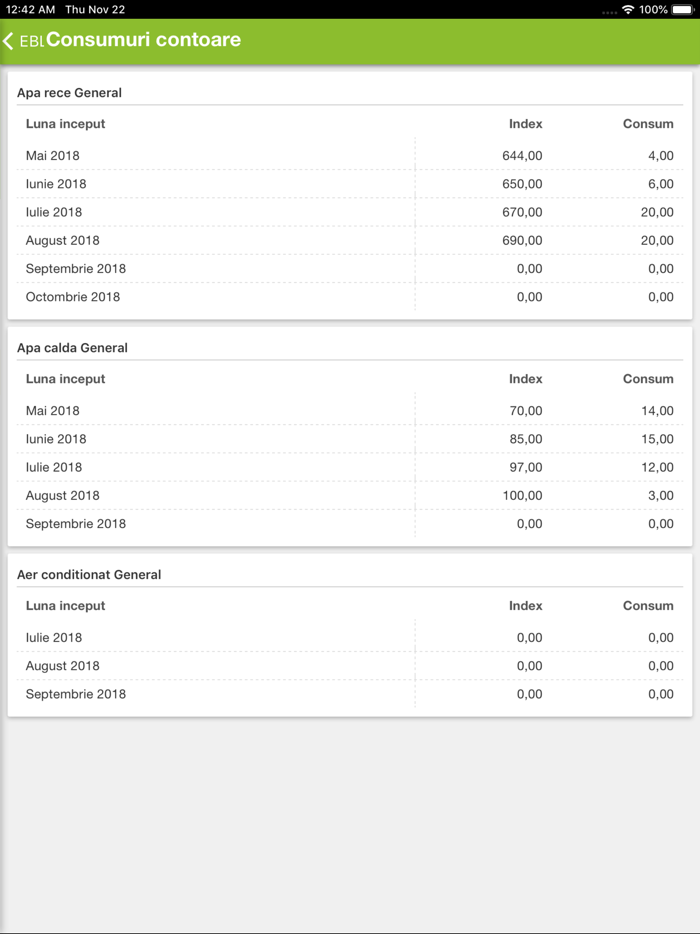This screenshot has width=700, height=934.
Task: Tap the EBL back label
Action: pyautogui.click(x=31, y=42)
